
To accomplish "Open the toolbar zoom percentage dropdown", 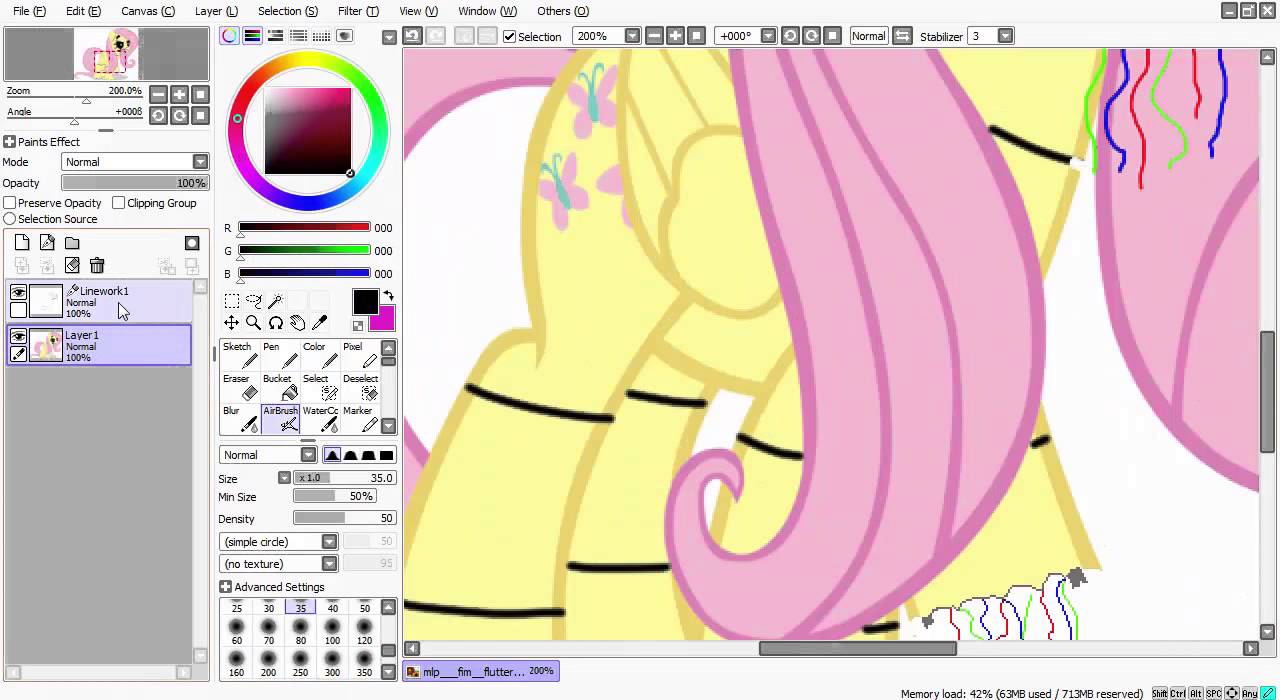I will (632, 36).
